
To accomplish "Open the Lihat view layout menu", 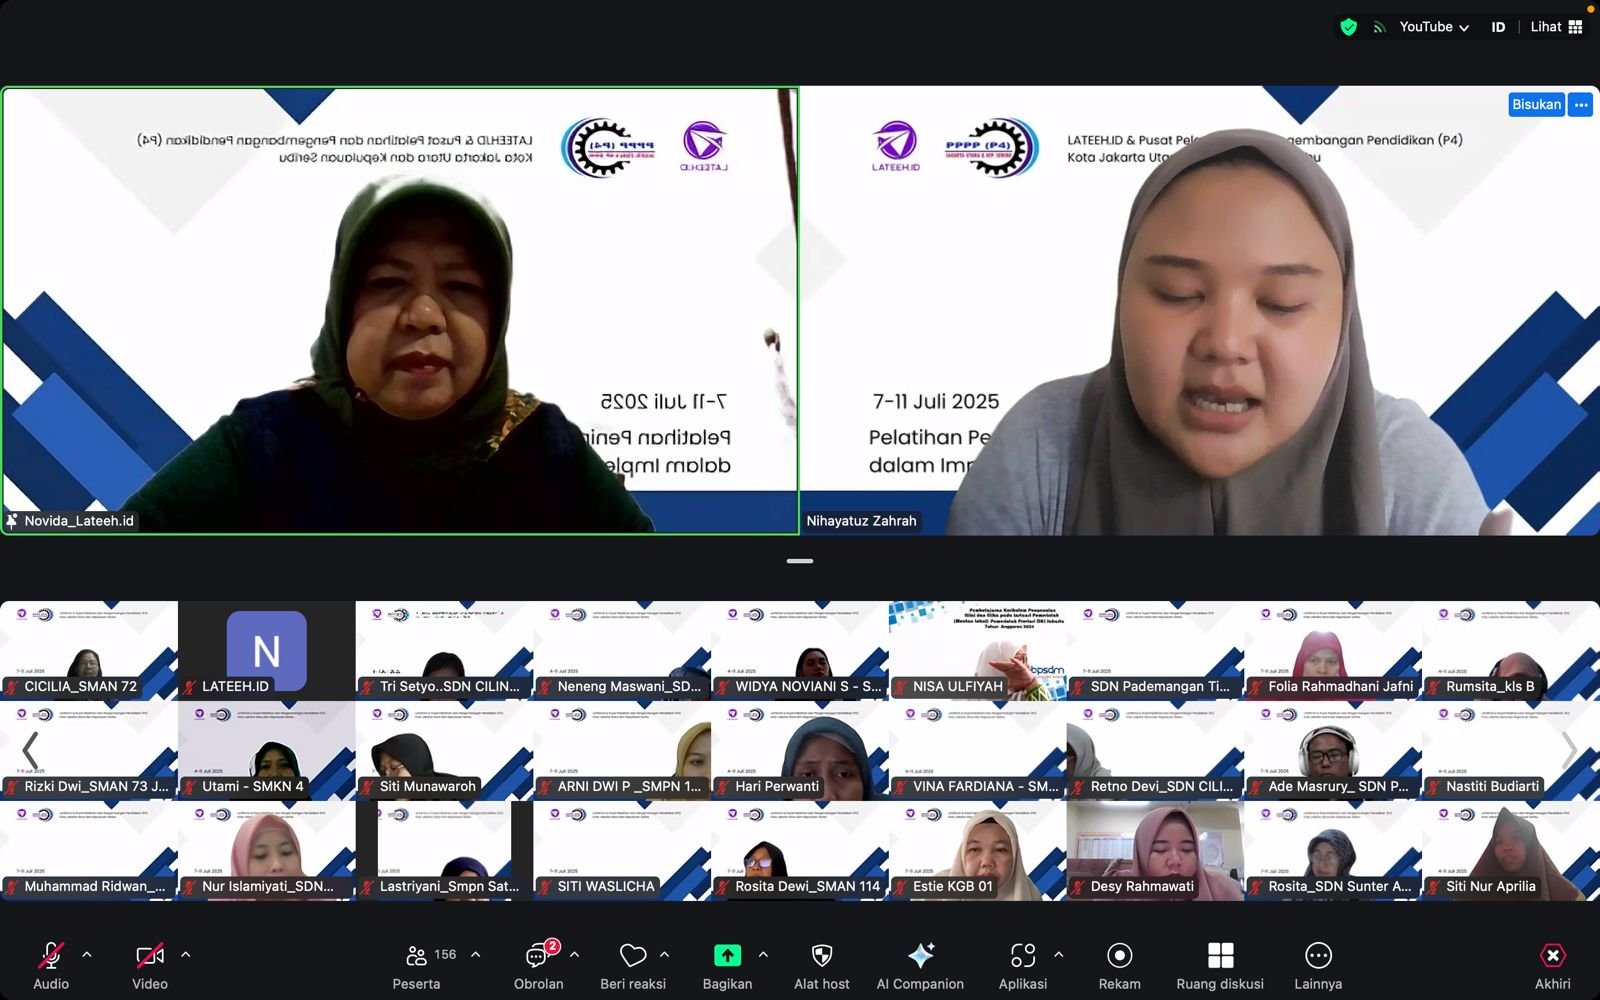I will pos(1556,27).
